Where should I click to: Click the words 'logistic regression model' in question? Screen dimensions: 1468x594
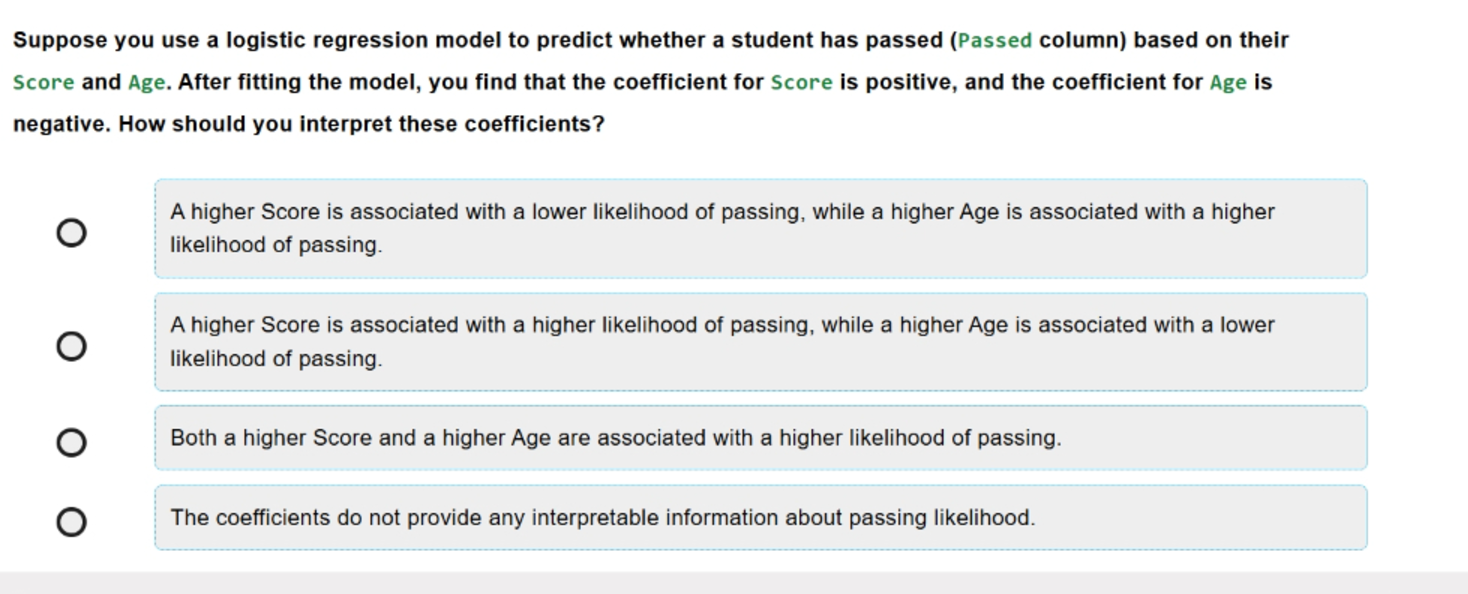click(x=364, y=41)
